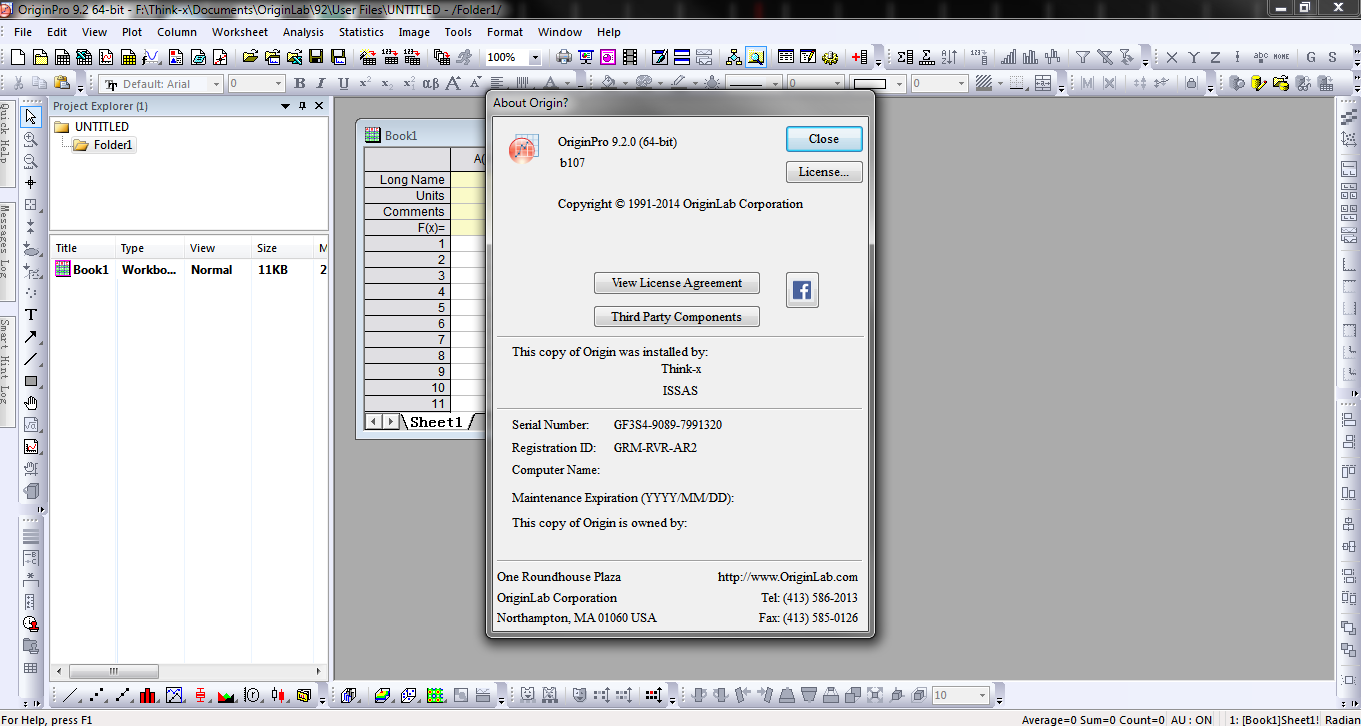Click the View License Agreement button

coord(676,283)
